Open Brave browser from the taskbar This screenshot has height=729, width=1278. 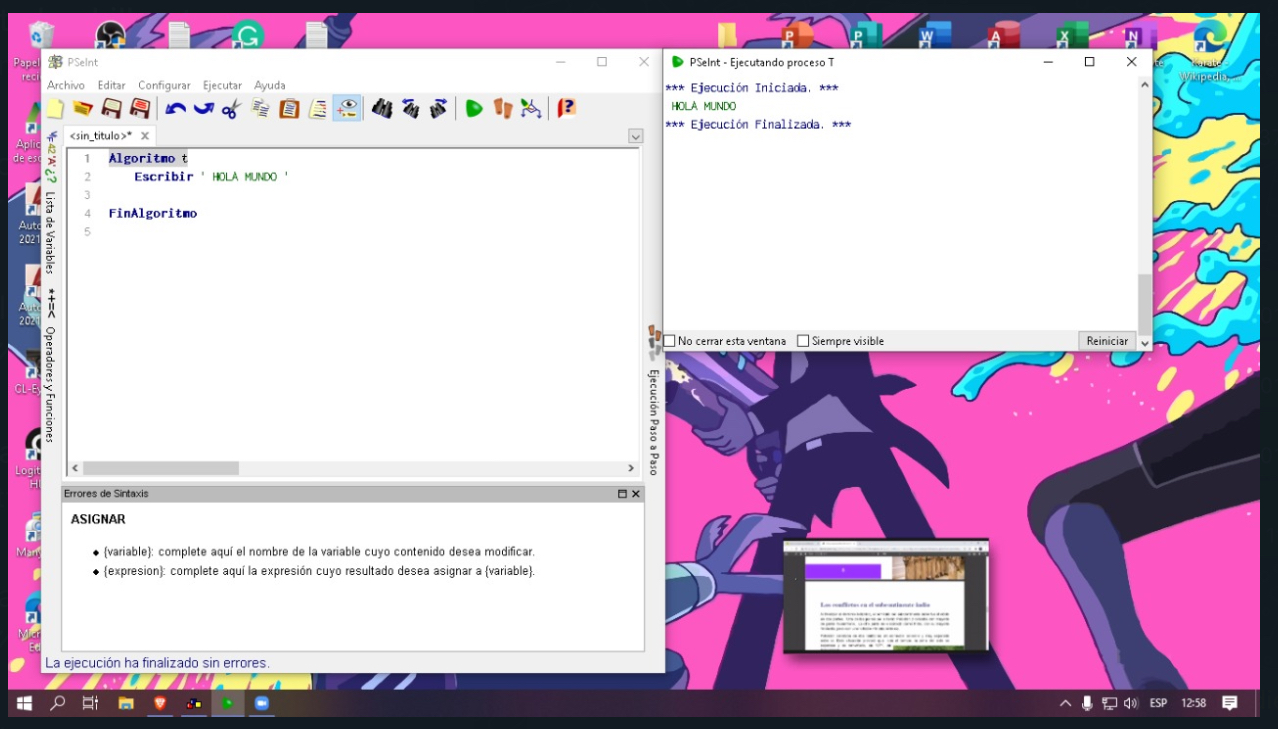pyautogui.click(x=160, y=703)
